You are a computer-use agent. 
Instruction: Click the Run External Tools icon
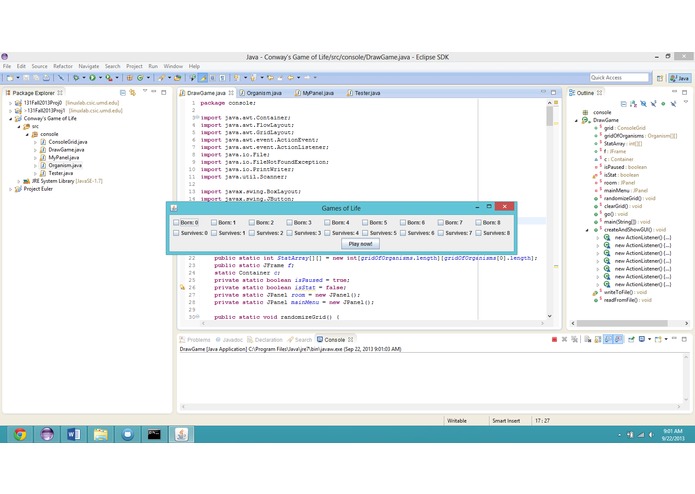(x=109, y=78)
